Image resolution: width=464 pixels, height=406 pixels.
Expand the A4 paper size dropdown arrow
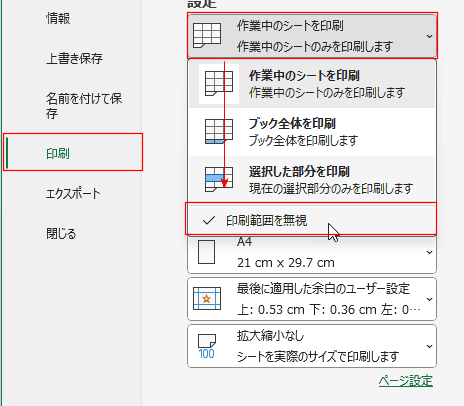[x=429, y=252]
